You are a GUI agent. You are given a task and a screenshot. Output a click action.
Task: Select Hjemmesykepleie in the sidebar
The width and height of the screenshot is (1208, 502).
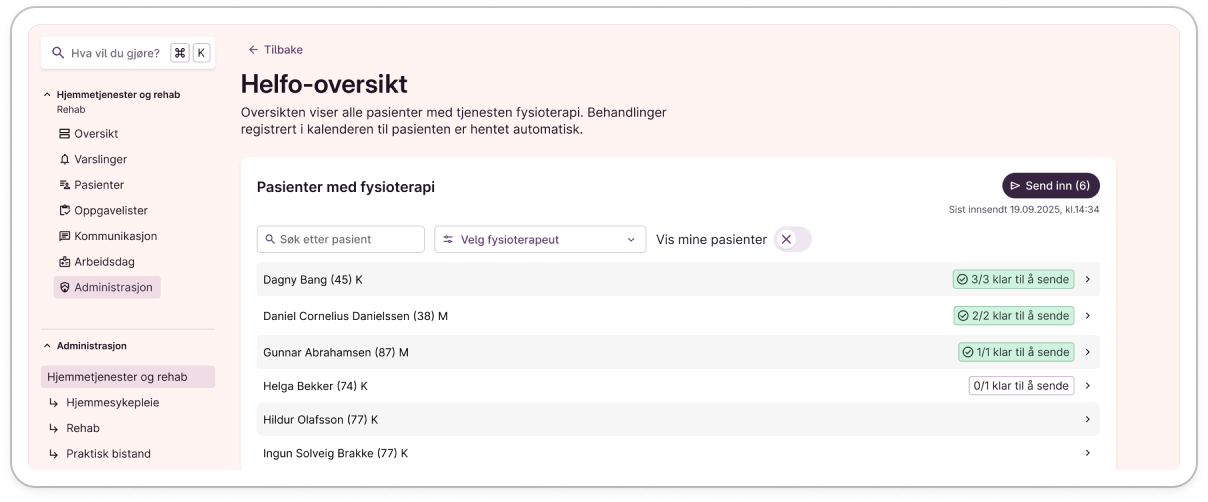tap(112, 403)
